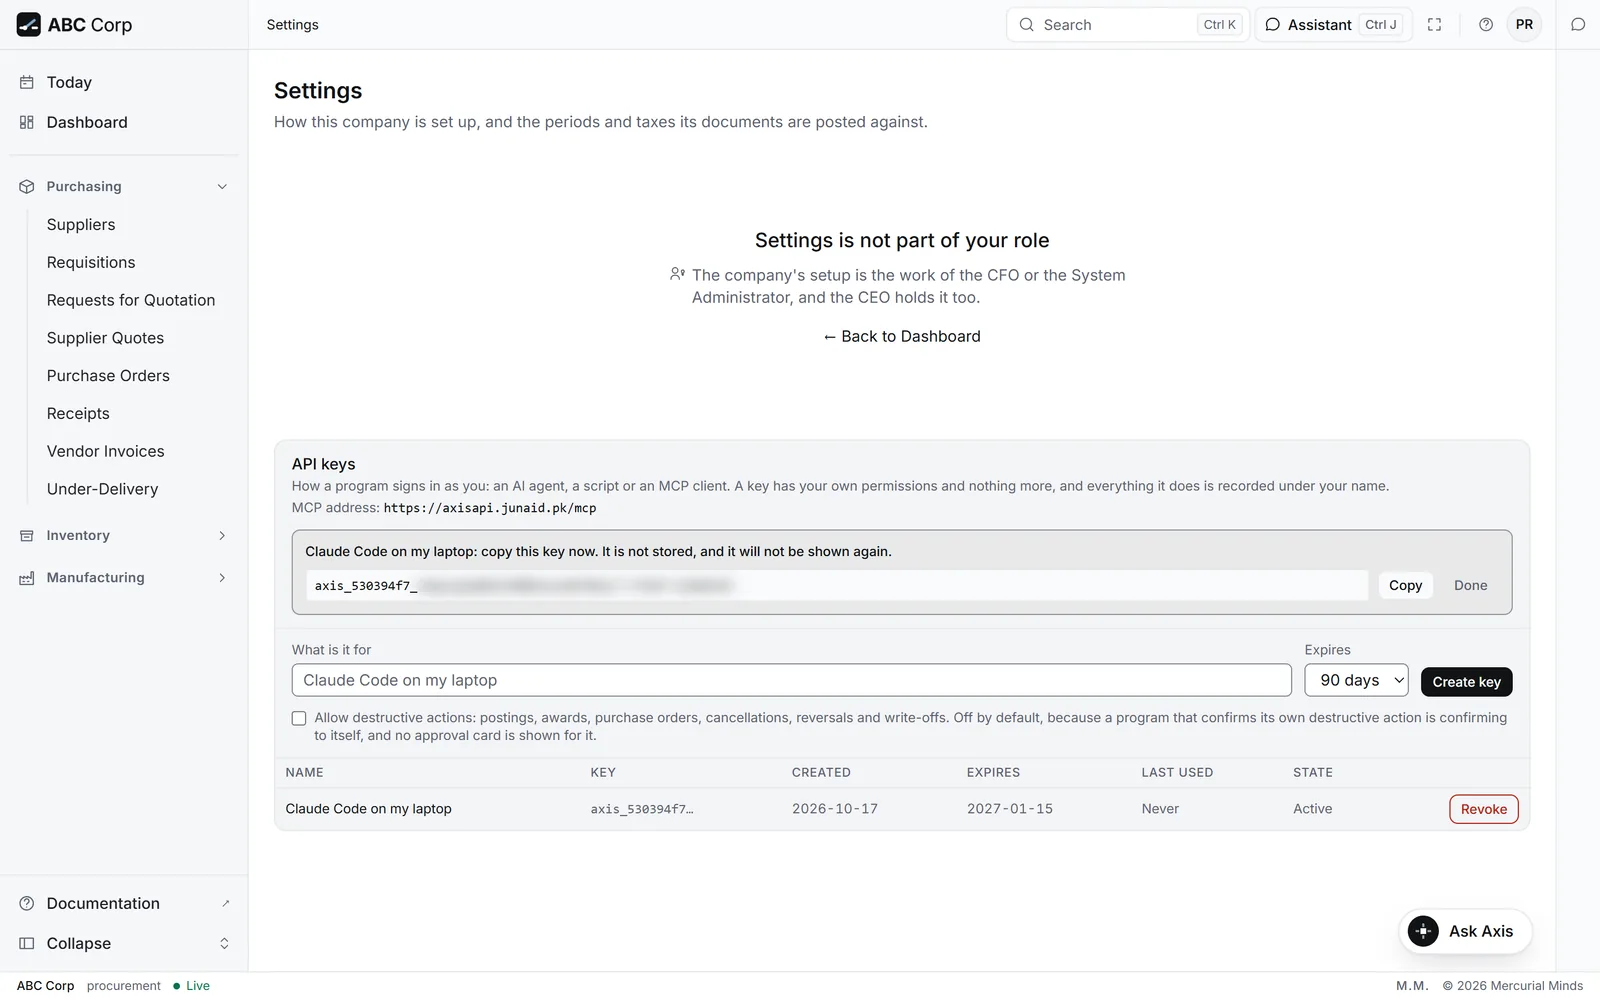The width and height of the screenshot is (1600, 1000).
Task: Click the Purchasing box icon
Action: (27, 187)
